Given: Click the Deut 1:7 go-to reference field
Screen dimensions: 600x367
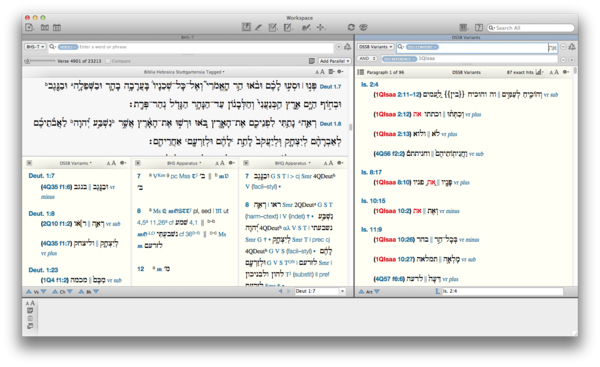Looking at the screenshot, I should [317, 291].
